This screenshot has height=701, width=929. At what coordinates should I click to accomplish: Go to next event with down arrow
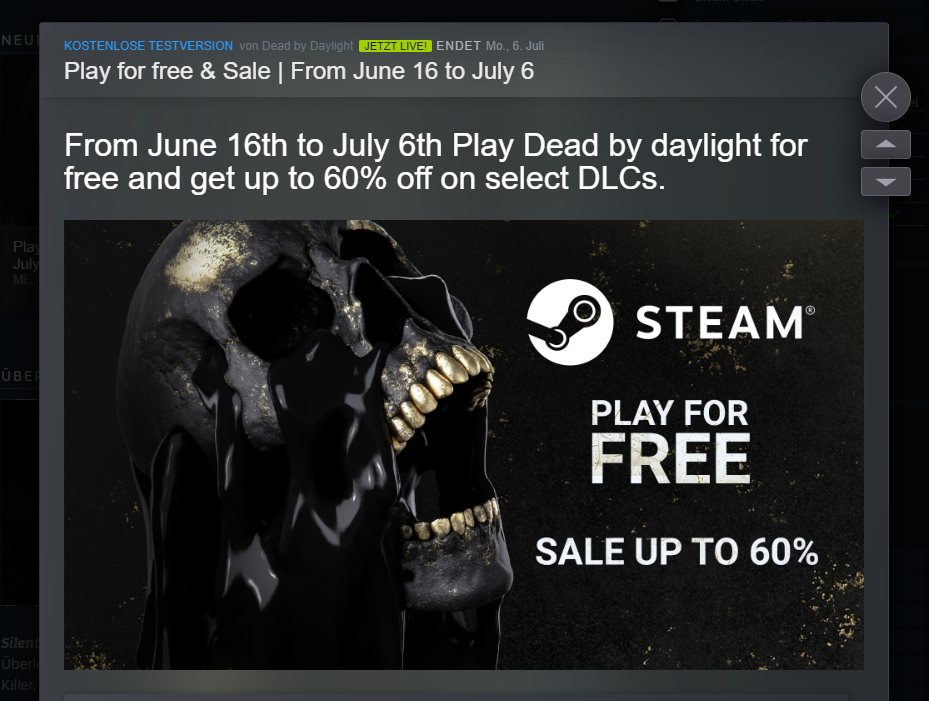click(x=885, y=181)
